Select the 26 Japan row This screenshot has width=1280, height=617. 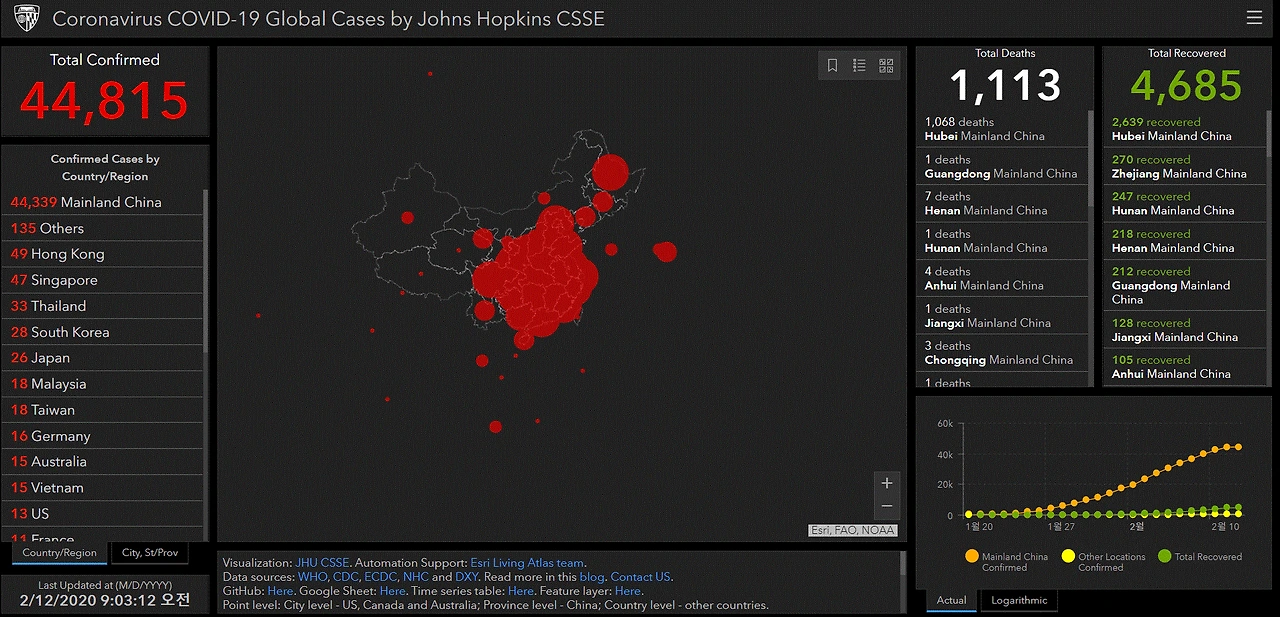103,358
